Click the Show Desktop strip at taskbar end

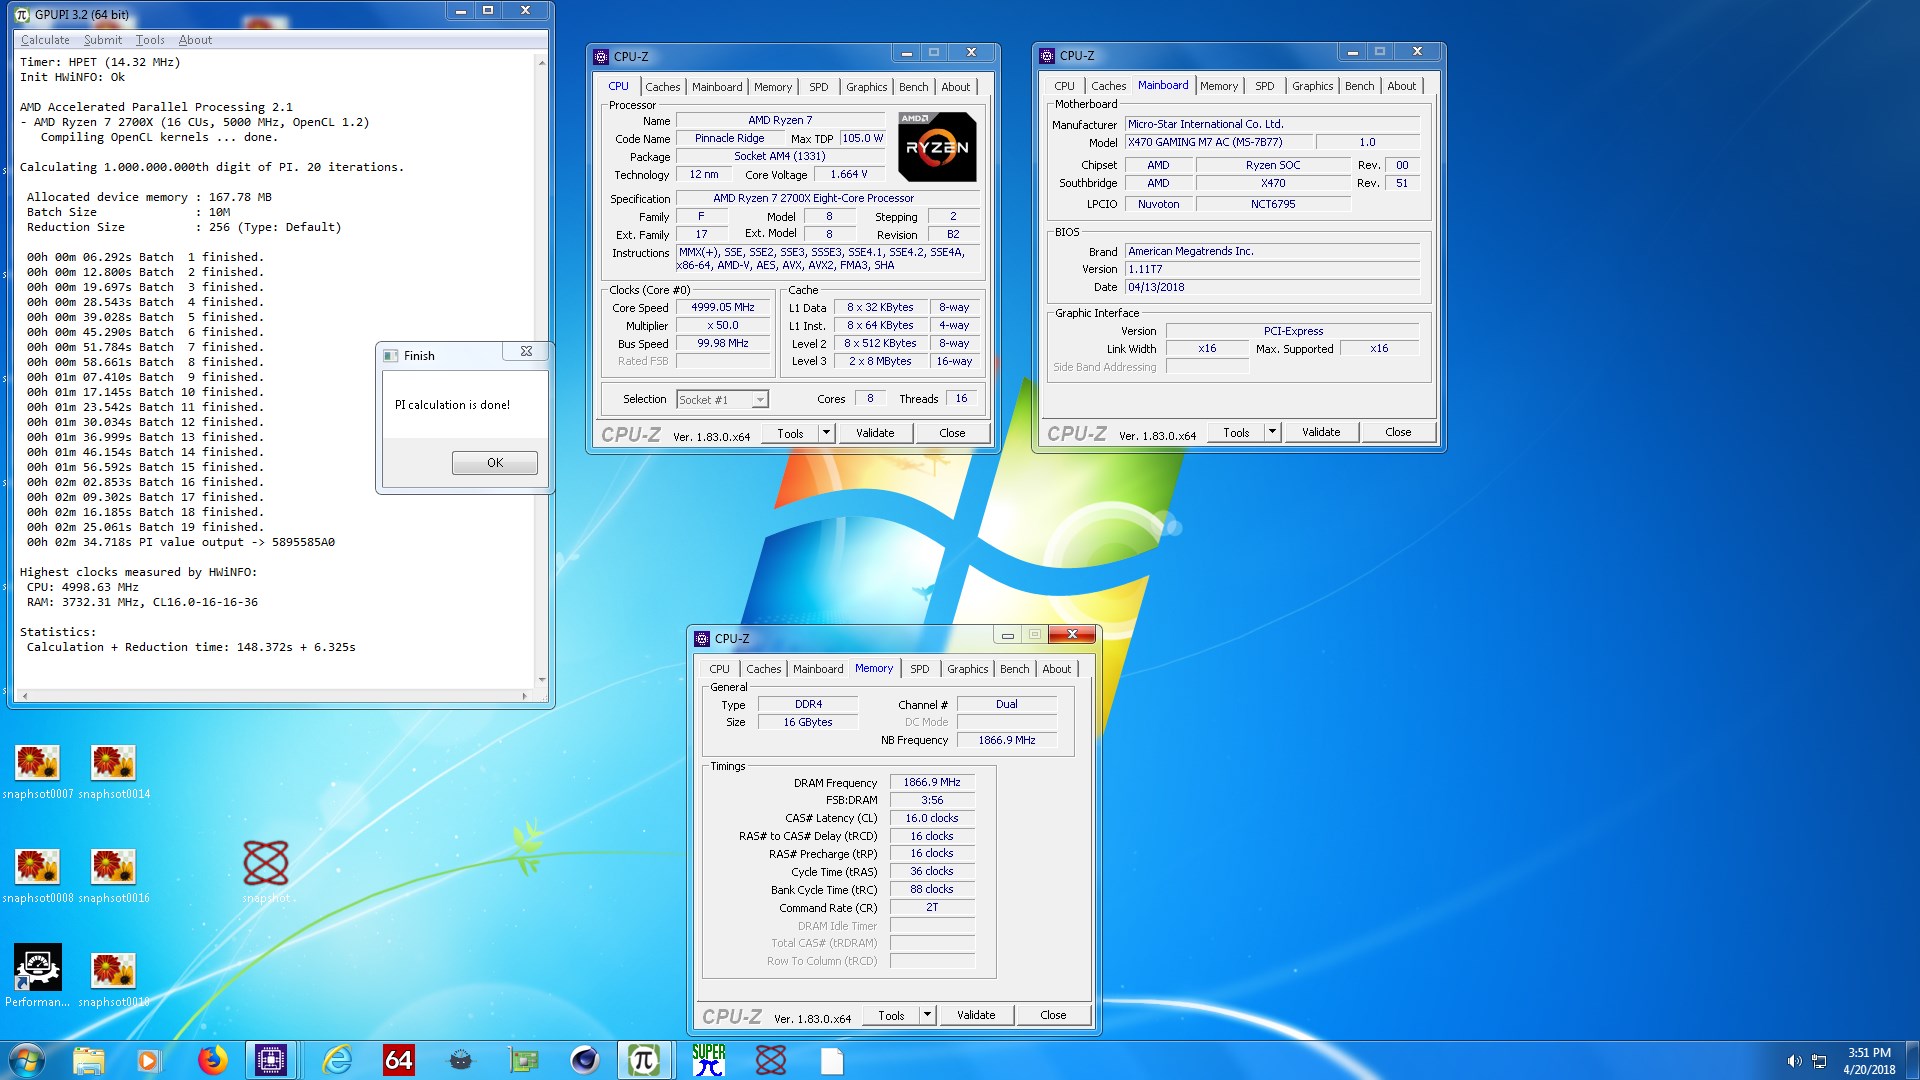1913,1060
